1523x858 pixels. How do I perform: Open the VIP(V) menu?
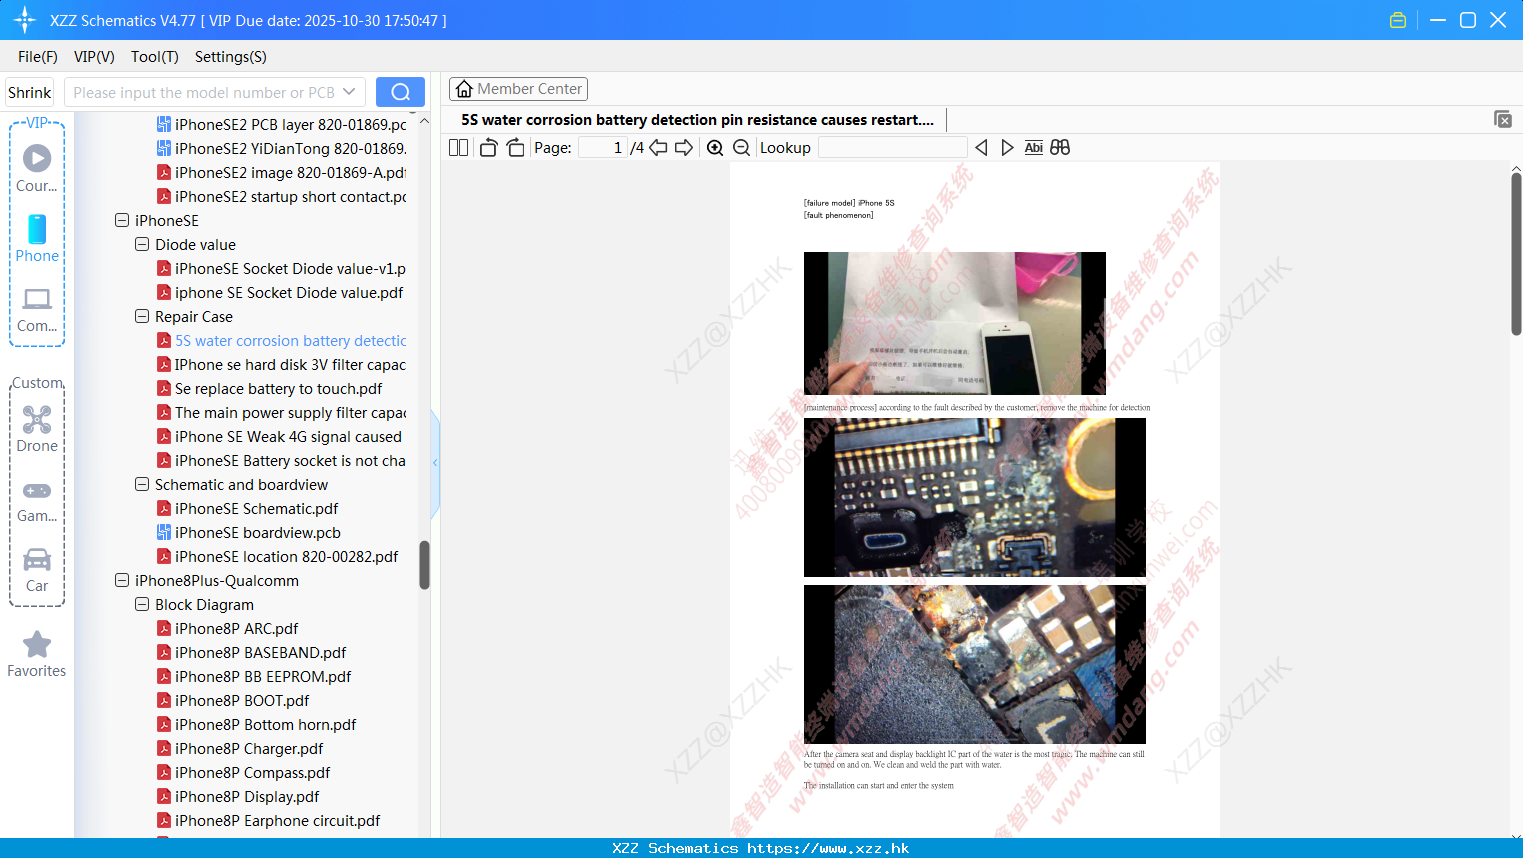pyautogui.click(x=94, y=57)
